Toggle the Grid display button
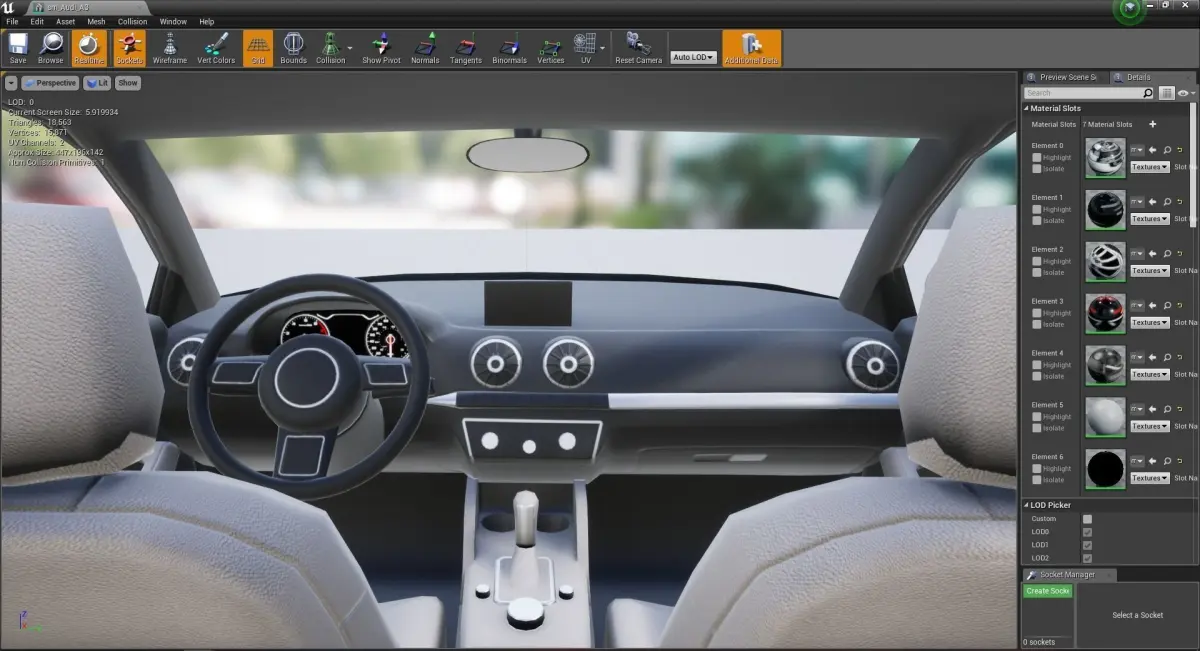The width and height of the screenshot is (1200, 651). click(258, 48)
